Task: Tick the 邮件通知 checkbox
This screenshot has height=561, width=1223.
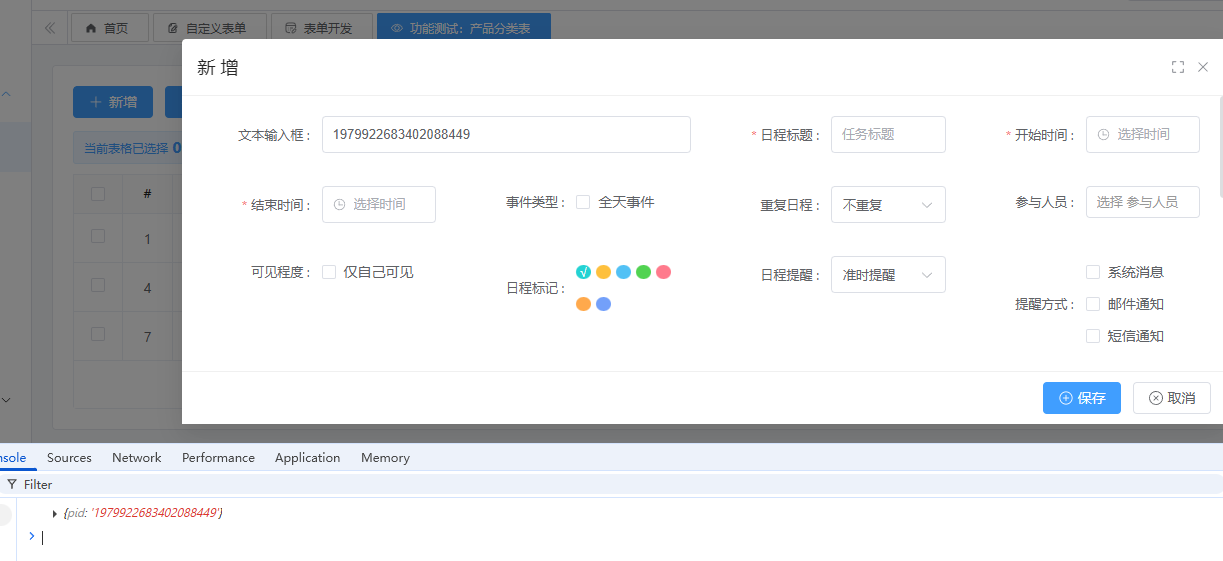Action: click(1093, 304)
